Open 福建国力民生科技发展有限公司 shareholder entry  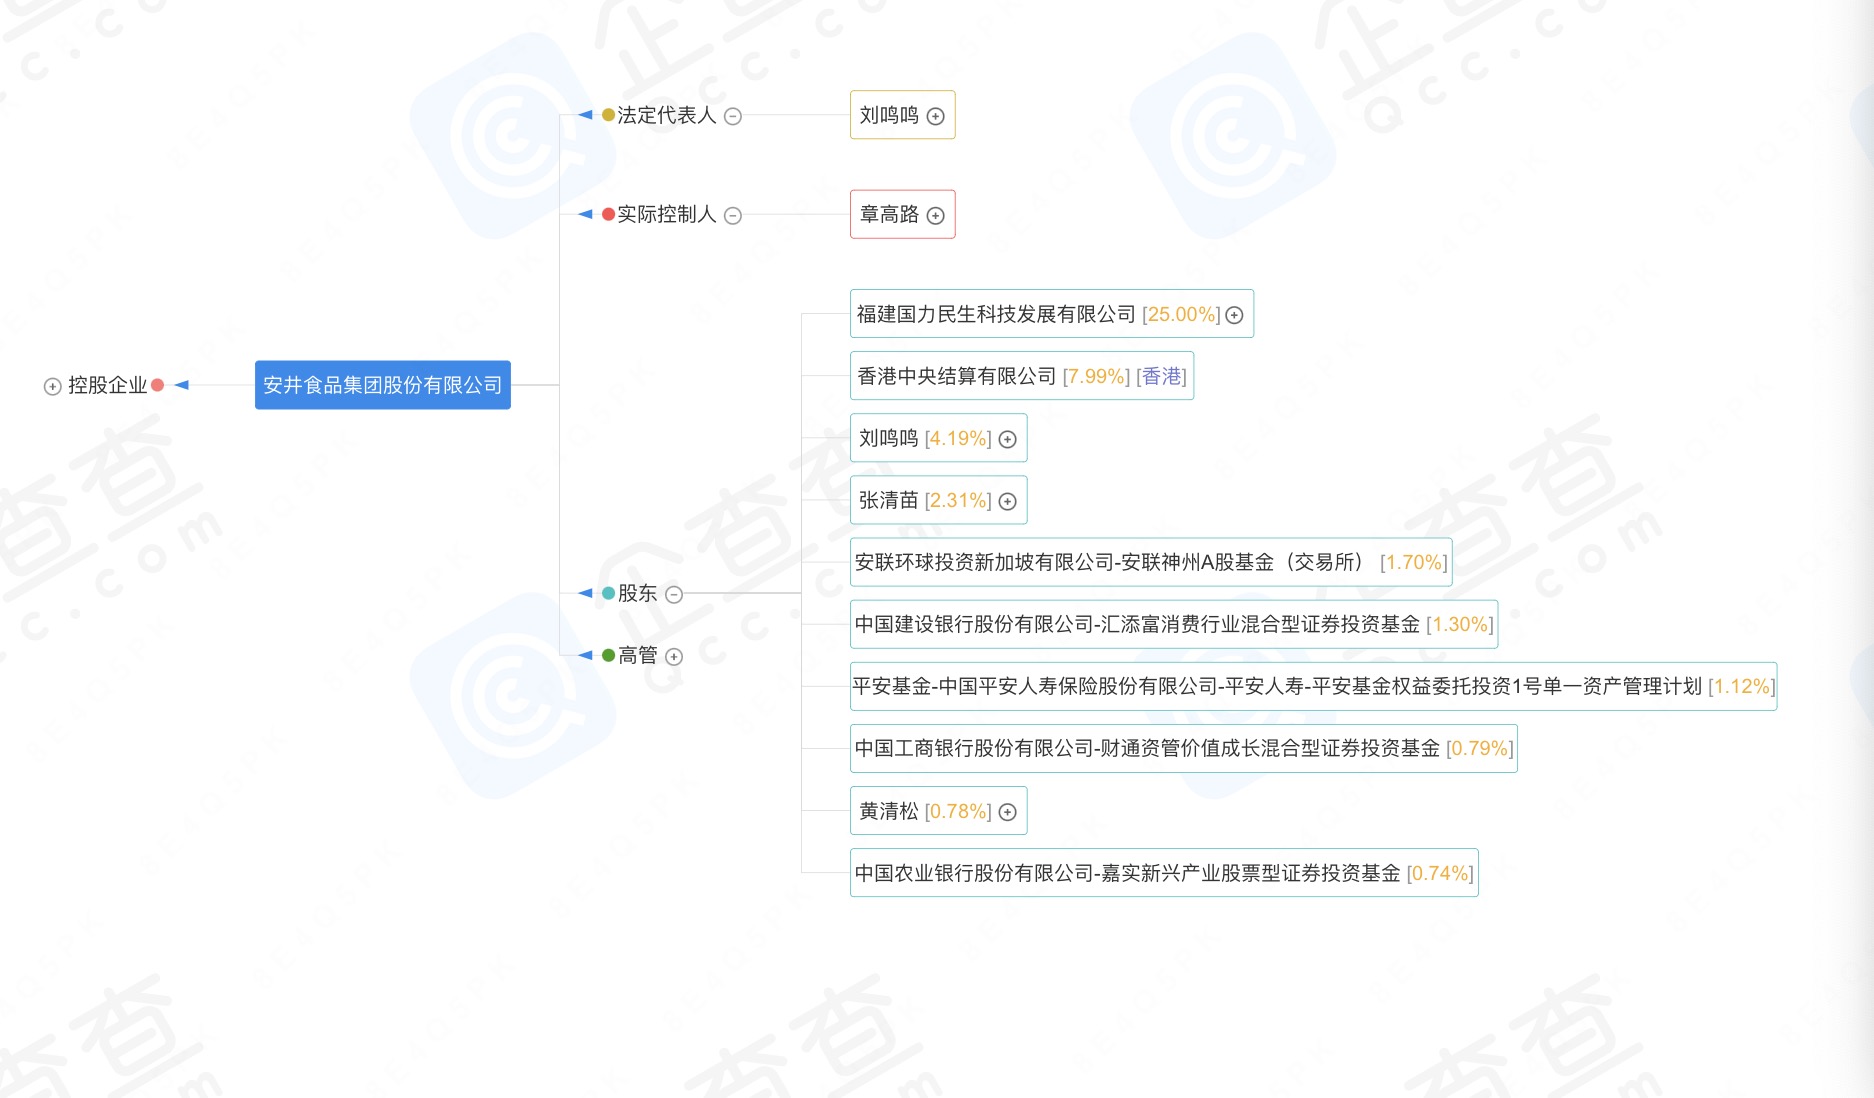[x=1052, y=314]
